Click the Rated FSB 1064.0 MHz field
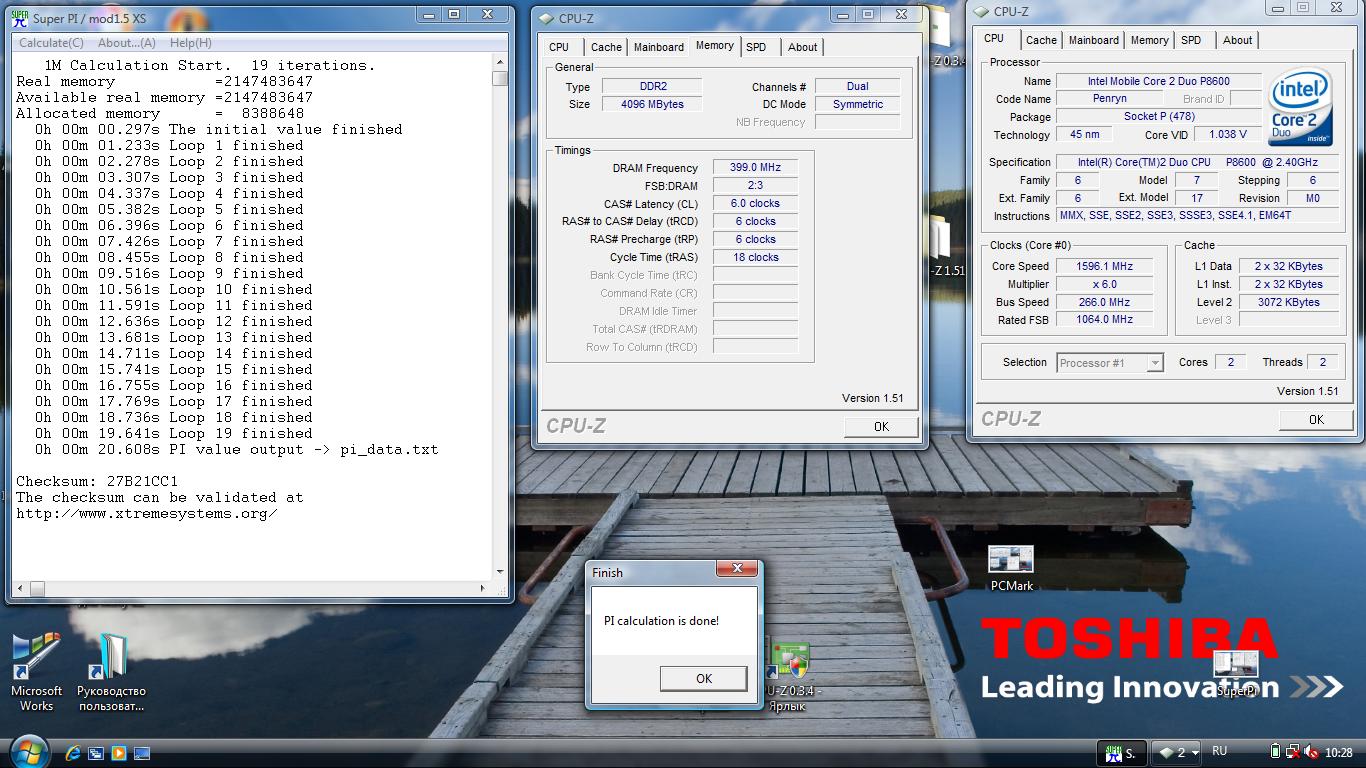The height and width of the screenshot is (768, 1366). click(1104, 320)
